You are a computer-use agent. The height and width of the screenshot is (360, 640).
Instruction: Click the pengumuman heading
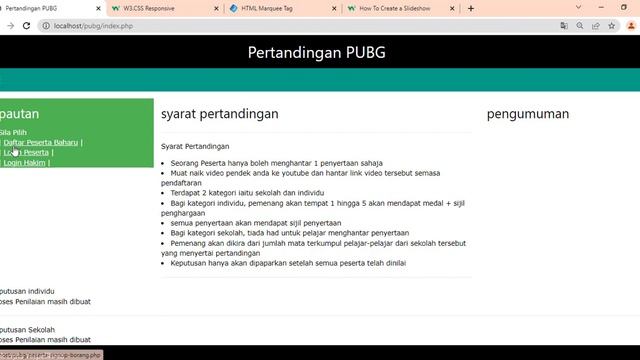point(528,114)
